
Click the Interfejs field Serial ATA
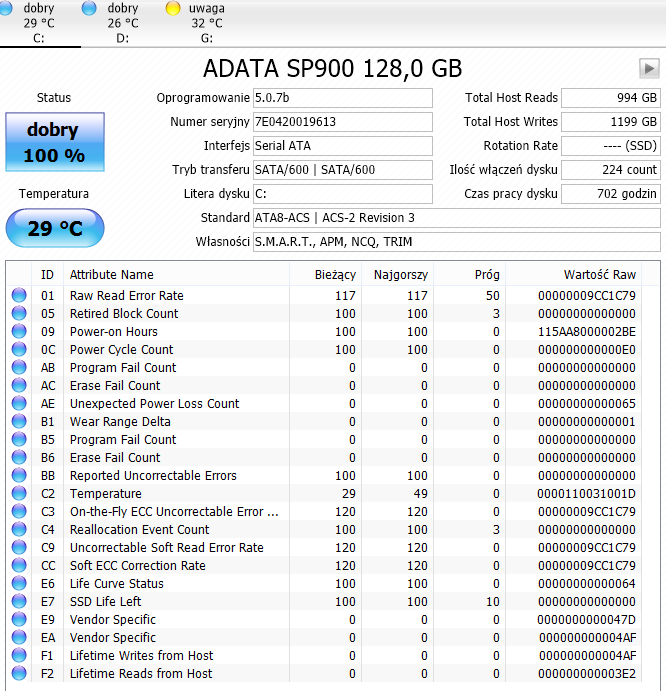click(342, 146)
